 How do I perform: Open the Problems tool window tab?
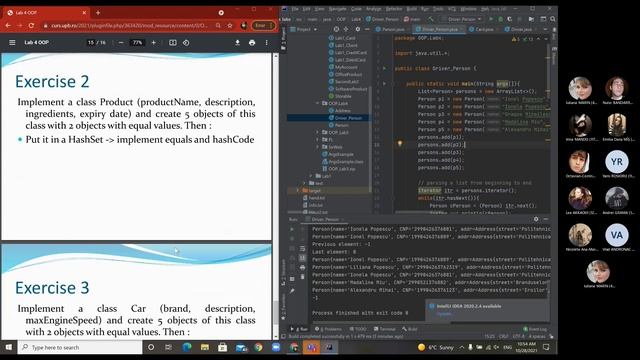point(328,329)
